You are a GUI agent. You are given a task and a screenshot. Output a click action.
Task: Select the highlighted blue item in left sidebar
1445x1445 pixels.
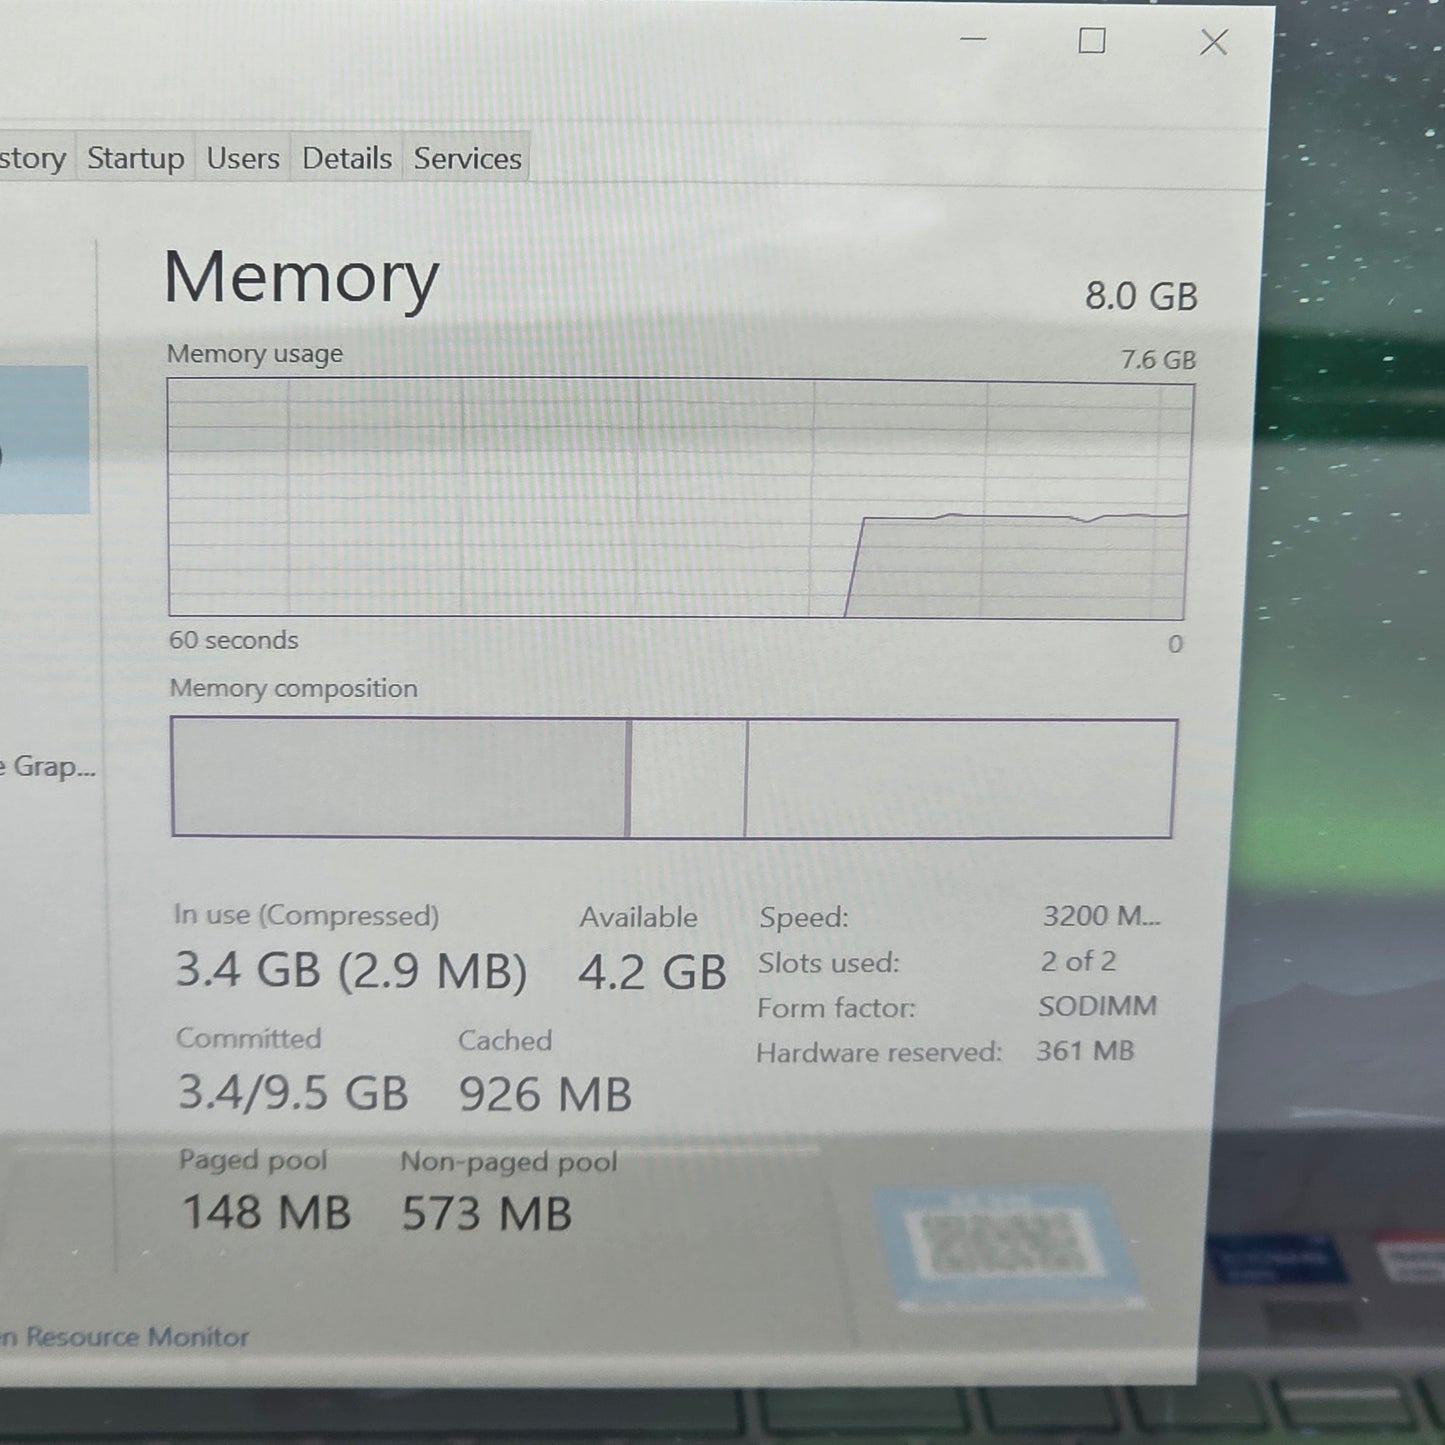tap(43, 440)
